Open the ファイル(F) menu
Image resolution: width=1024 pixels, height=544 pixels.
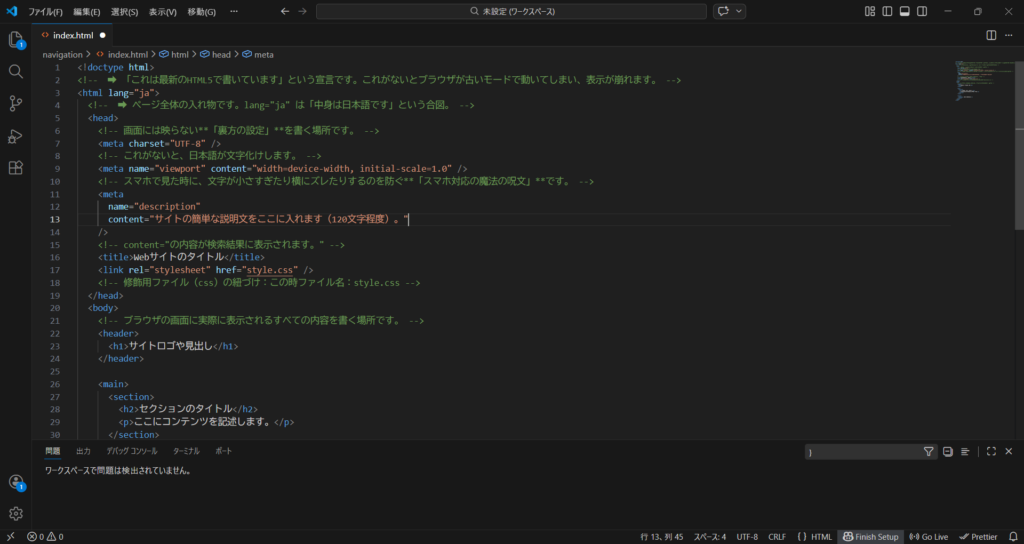click(45, 11)
